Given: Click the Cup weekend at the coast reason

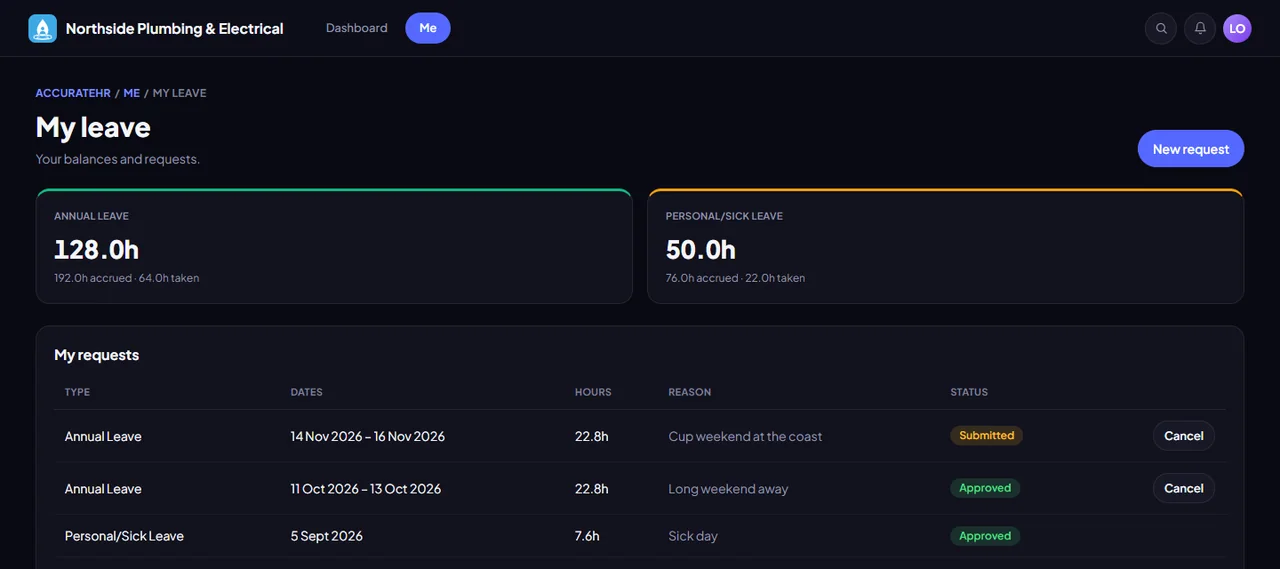Looking at the screenshot, I should click(745, 436).
